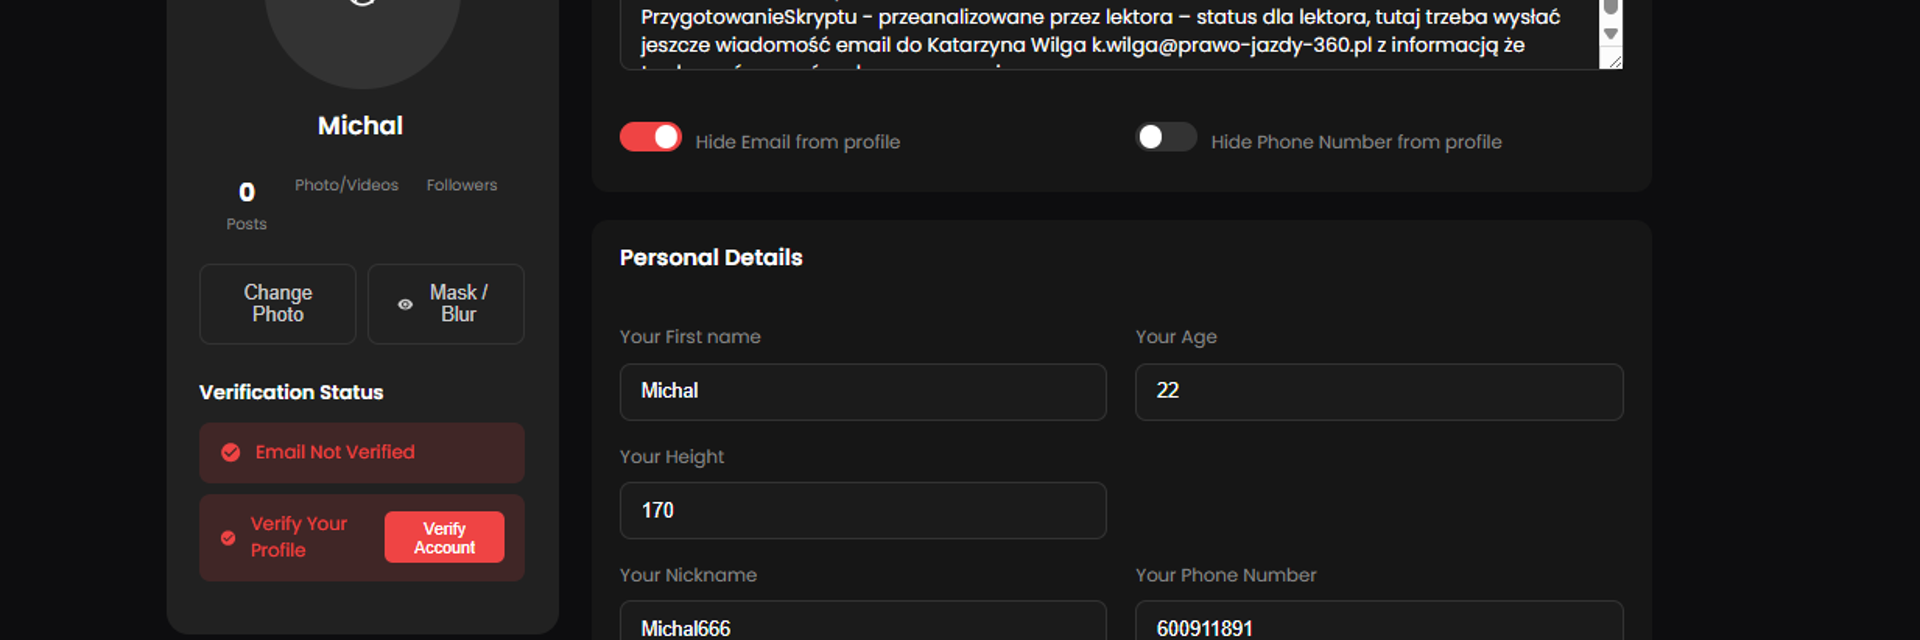The width and height of the screenshot is (1920, 640).
Task: Click the red Verify Account button
Action: 444,538
